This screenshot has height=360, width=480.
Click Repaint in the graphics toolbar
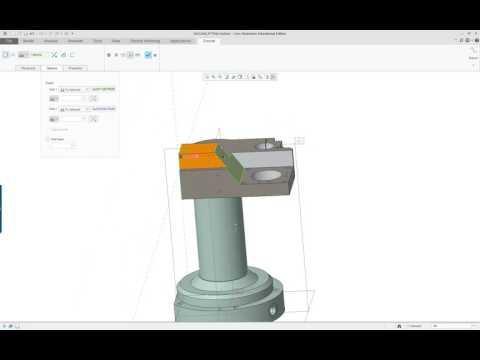[x=227, y=77]
